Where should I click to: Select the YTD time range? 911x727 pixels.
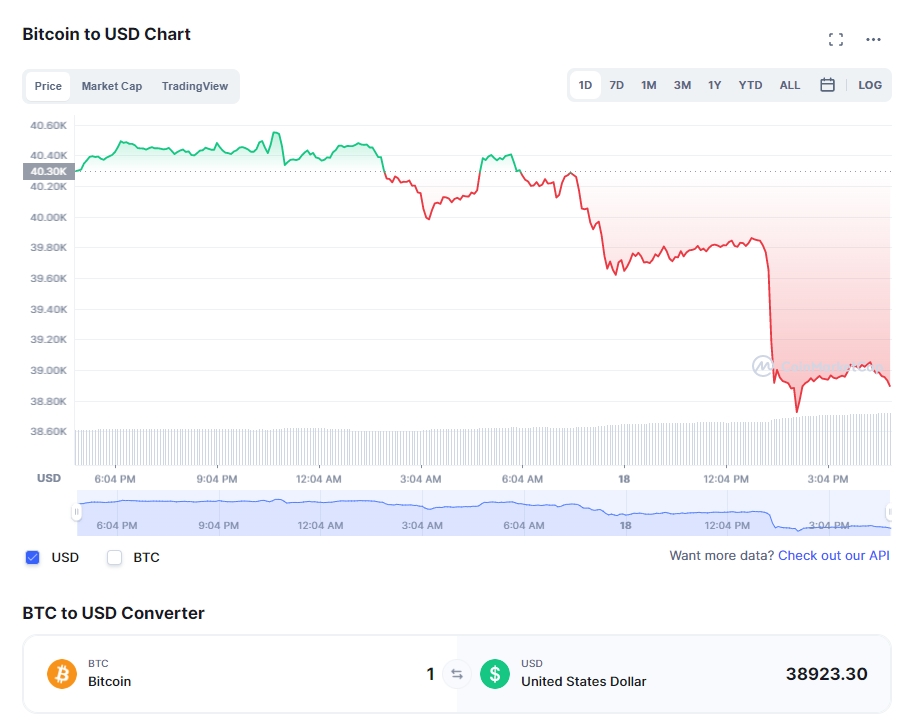coord(750,85)
